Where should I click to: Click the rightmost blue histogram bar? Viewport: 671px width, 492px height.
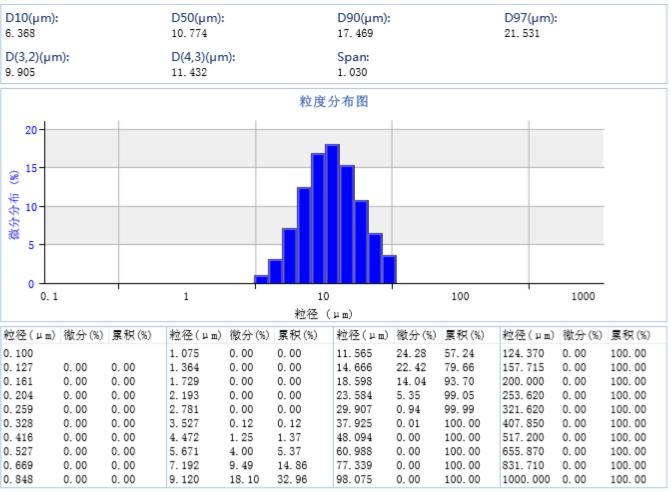390,270
